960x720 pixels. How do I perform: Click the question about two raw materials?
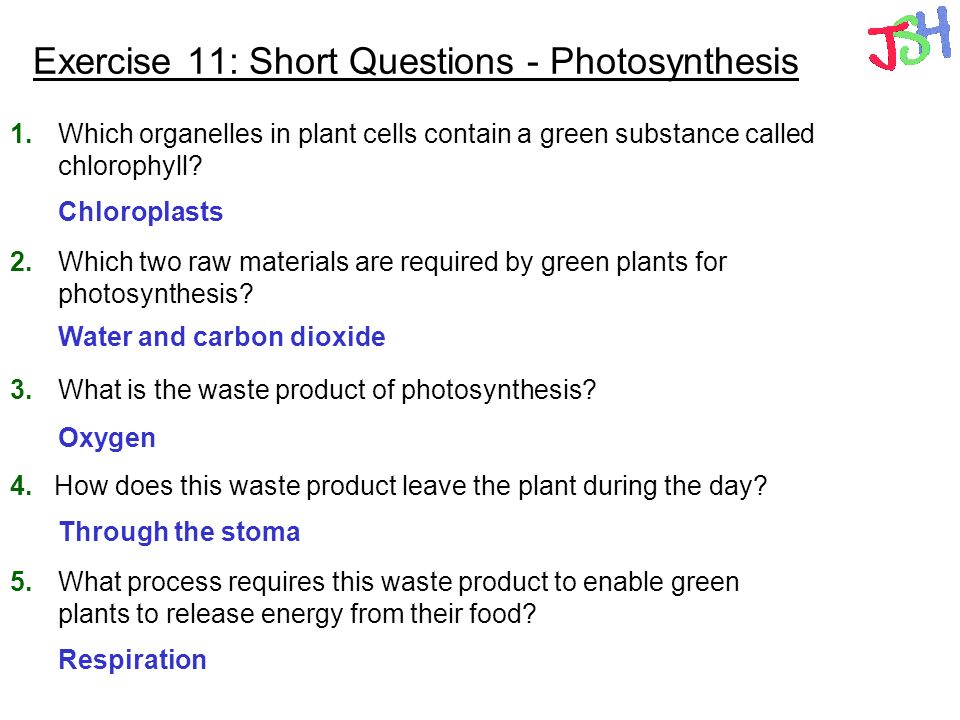click(x=392, y=278)
